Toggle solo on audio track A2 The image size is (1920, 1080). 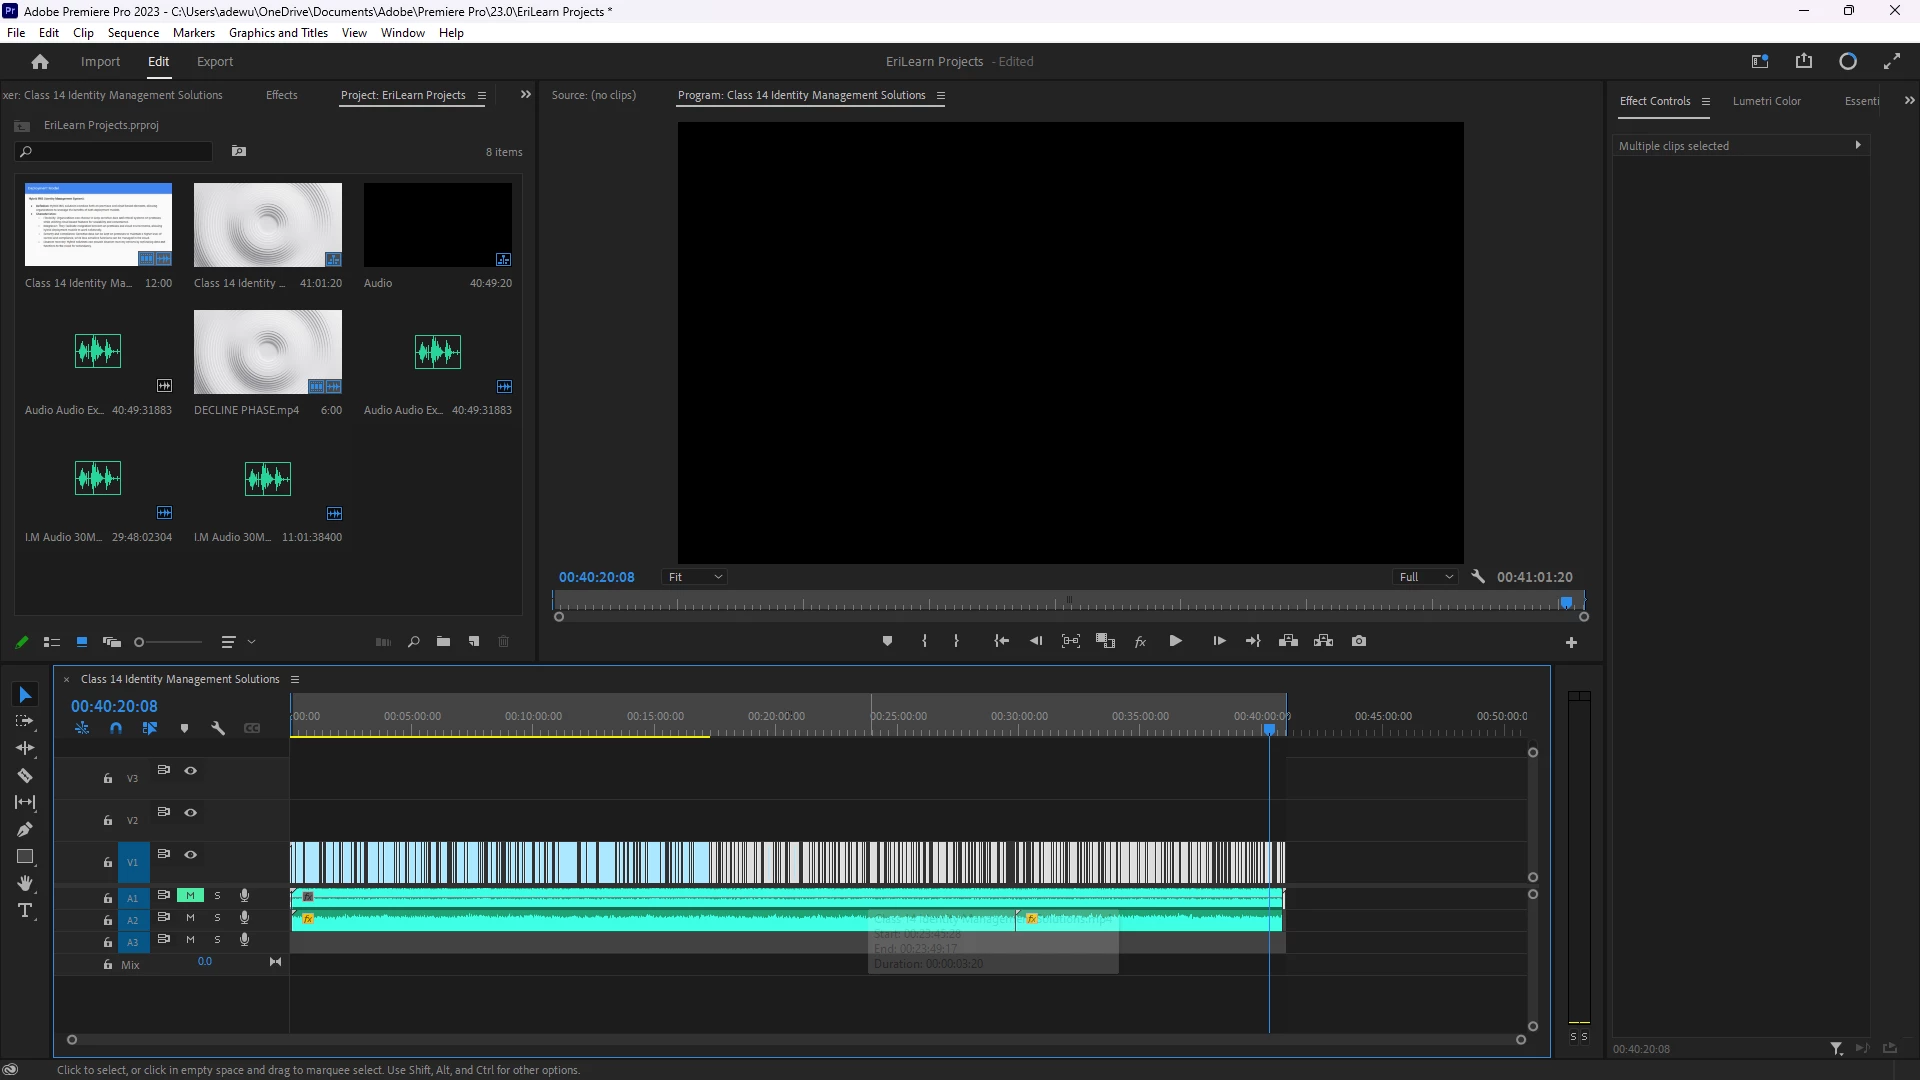(x=217, y=918)
